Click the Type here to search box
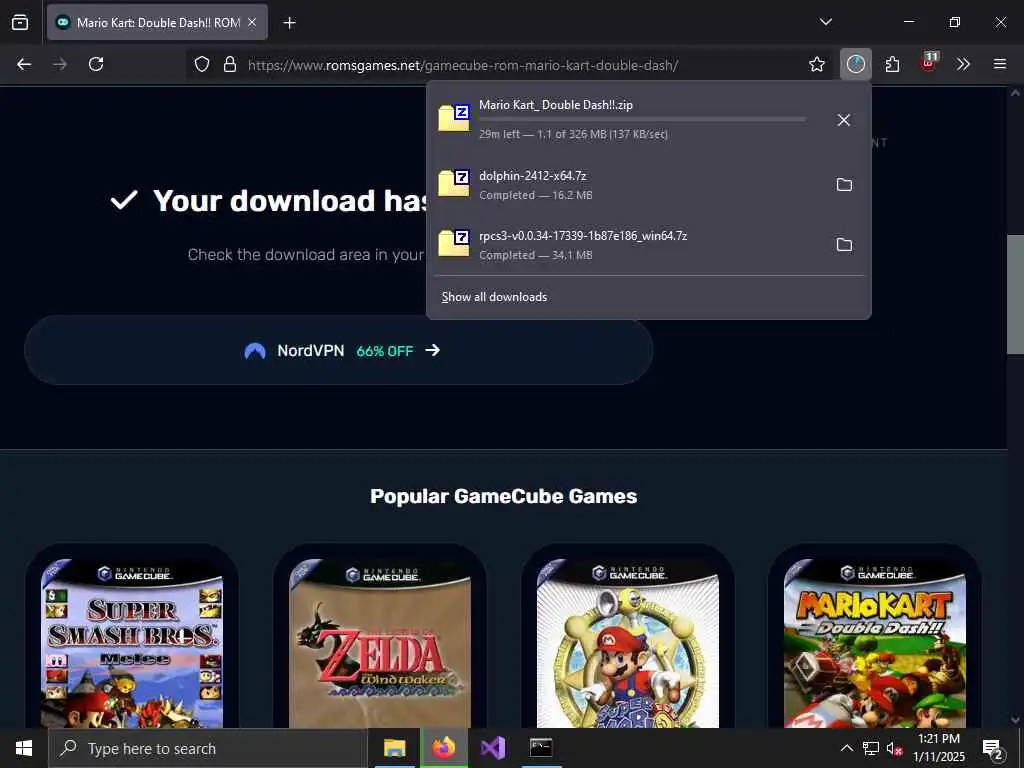Image resolution: width=1024 pixels, height=768 pixels. (x=208, y=748)
